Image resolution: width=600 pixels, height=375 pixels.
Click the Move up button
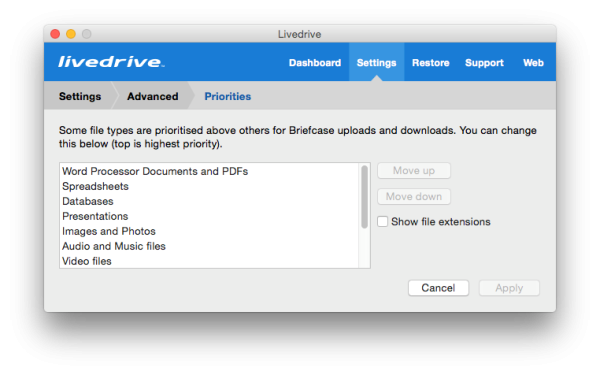coord(414,170)
